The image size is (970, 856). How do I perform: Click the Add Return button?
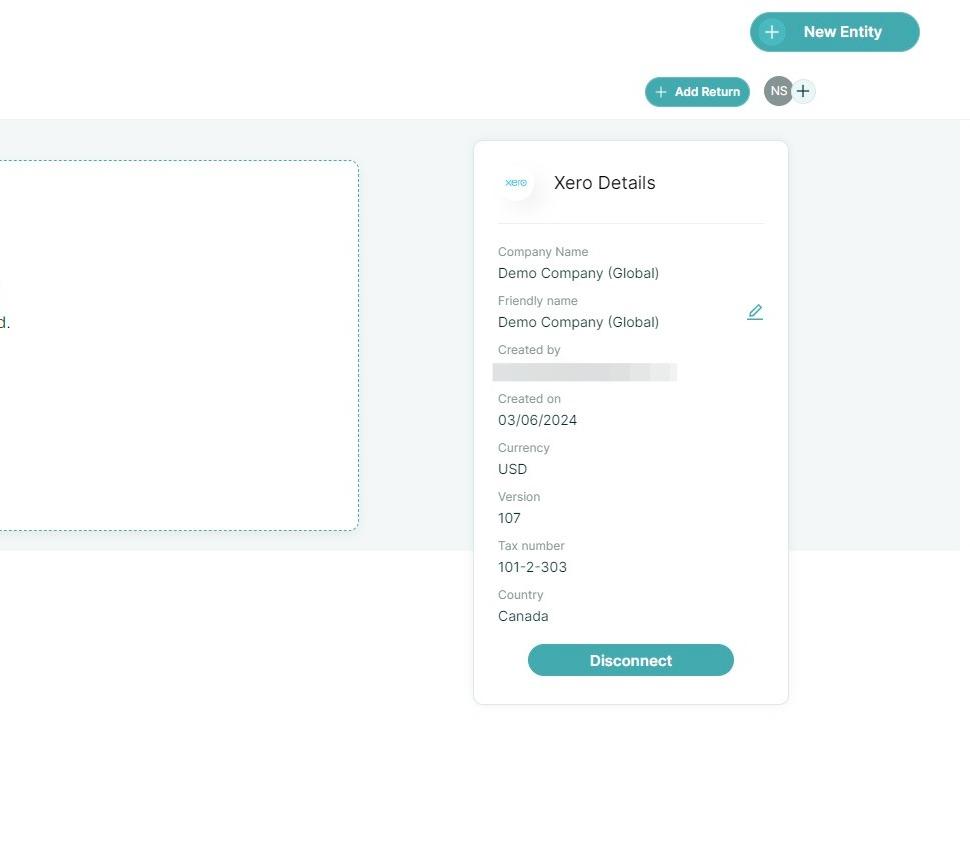coord(697,92)
